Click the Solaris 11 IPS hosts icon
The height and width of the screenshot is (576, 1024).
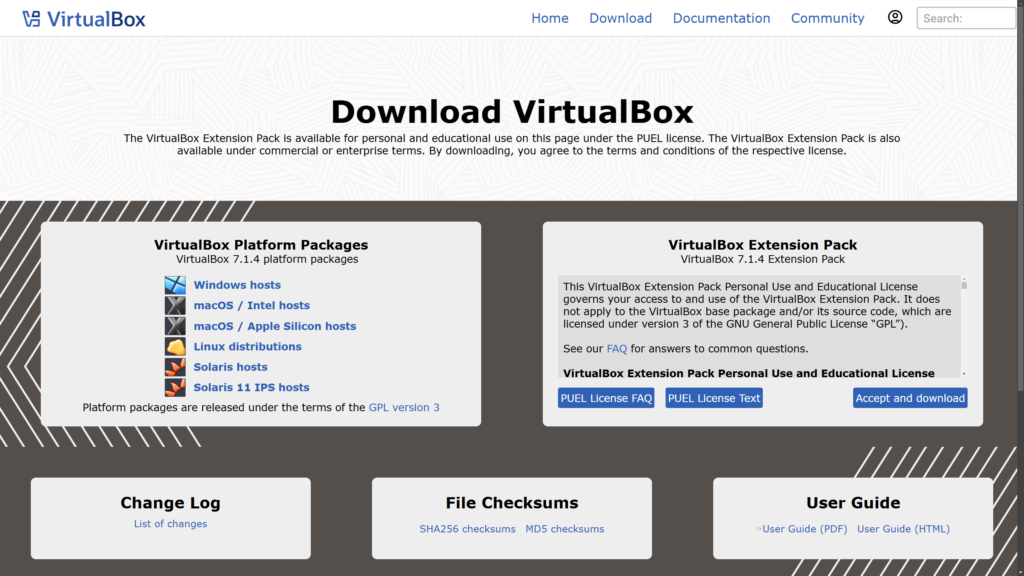click(175, 387)
